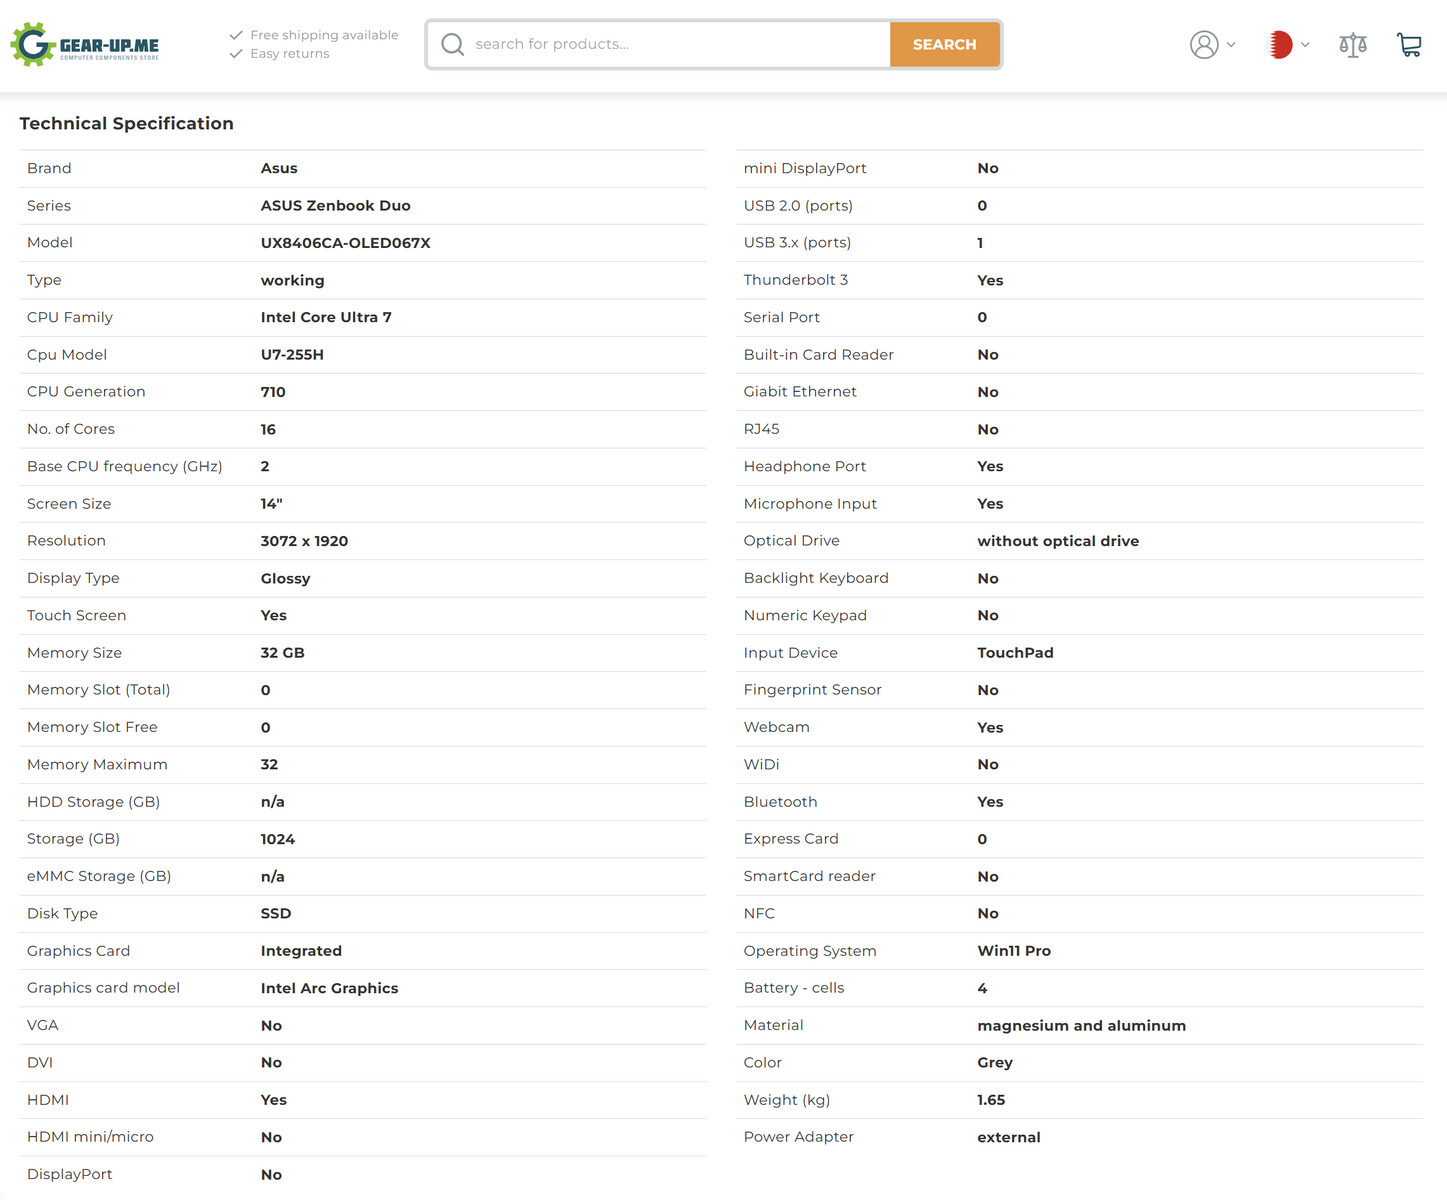The width and height of the screenshot is (1447, 1200).
Task: Click the Microphone Input label
Action: [810, 504]
